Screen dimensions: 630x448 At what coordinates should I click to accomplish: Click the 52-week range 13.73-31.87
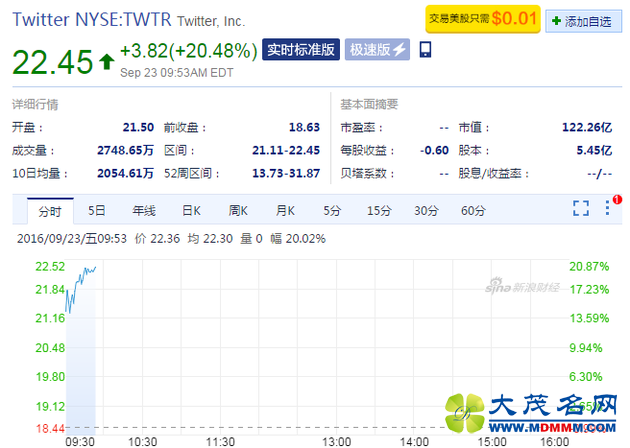click(286, 173)
